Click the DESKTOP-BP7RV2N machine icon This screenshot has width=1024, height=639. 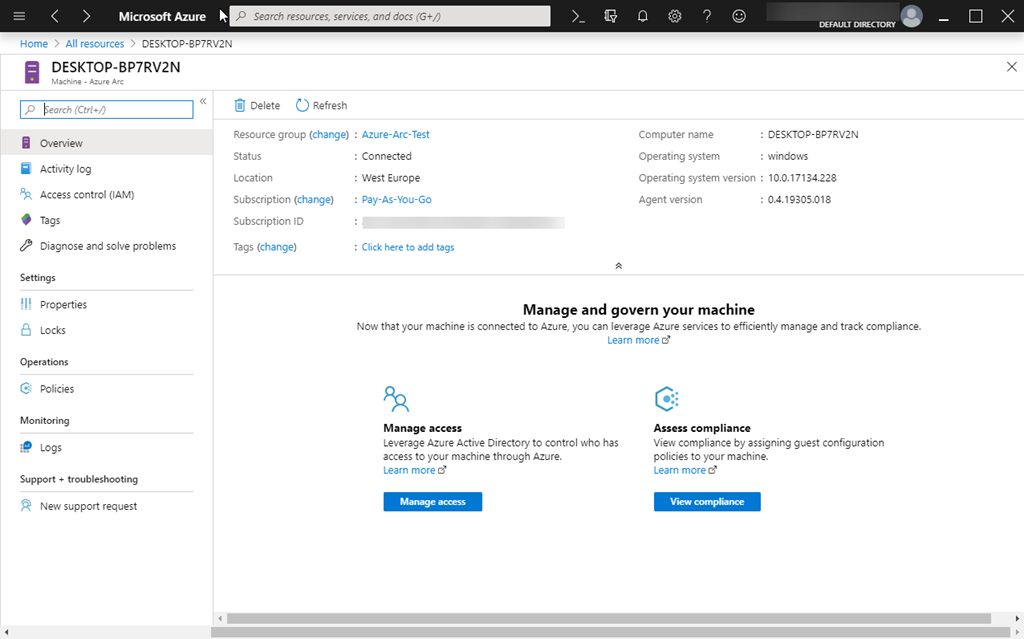[31, 72]
